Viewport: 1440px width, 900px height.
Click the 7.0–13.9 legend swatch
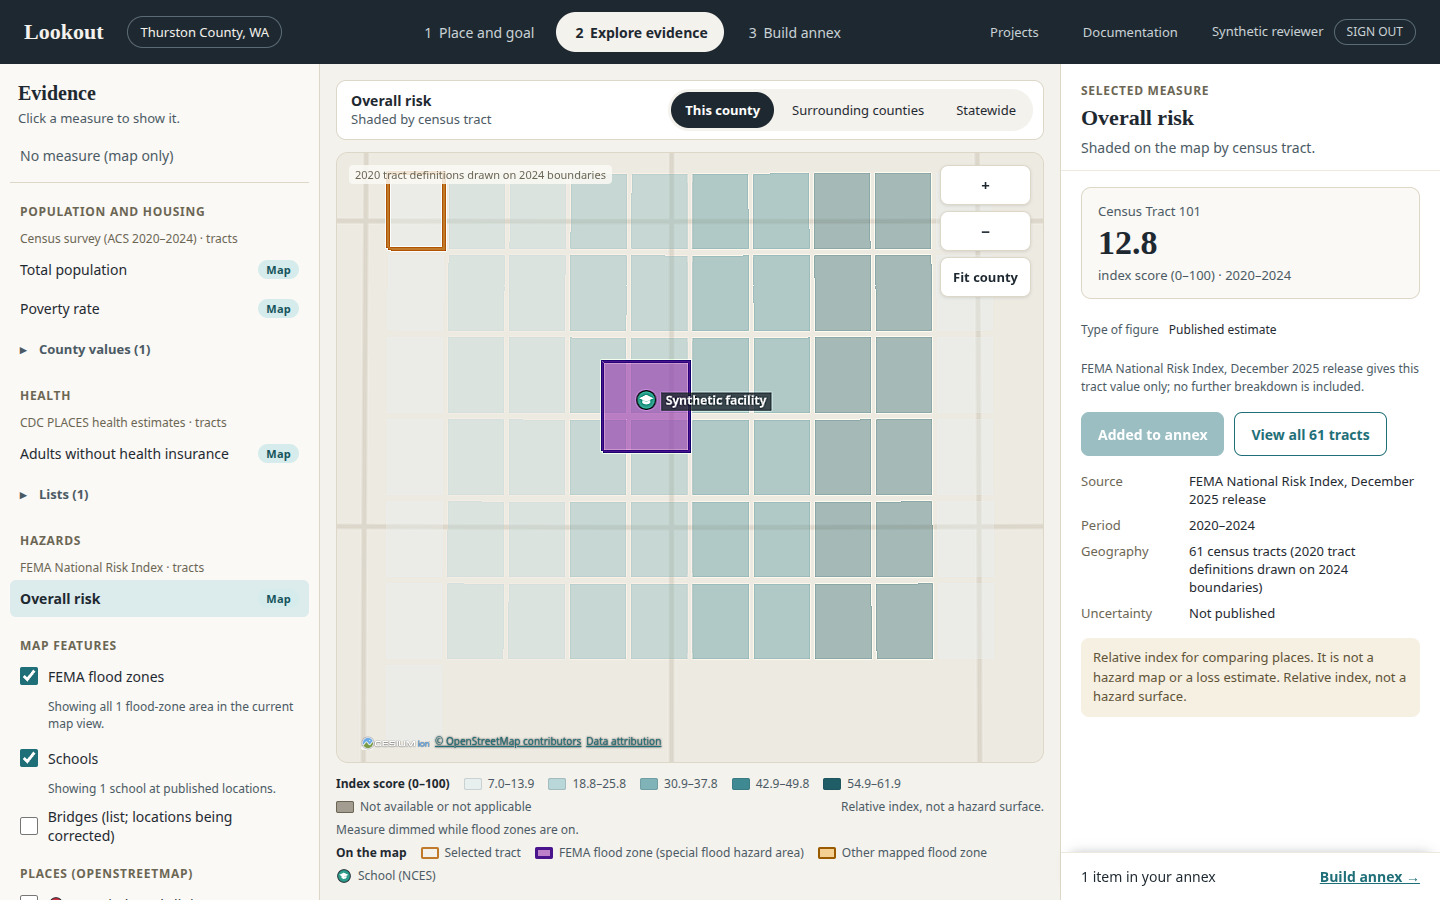[473, 784]
